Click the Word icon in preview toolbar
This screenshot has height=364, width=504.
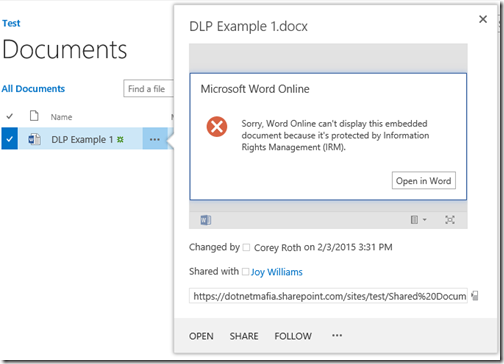[x=206, y=220]
